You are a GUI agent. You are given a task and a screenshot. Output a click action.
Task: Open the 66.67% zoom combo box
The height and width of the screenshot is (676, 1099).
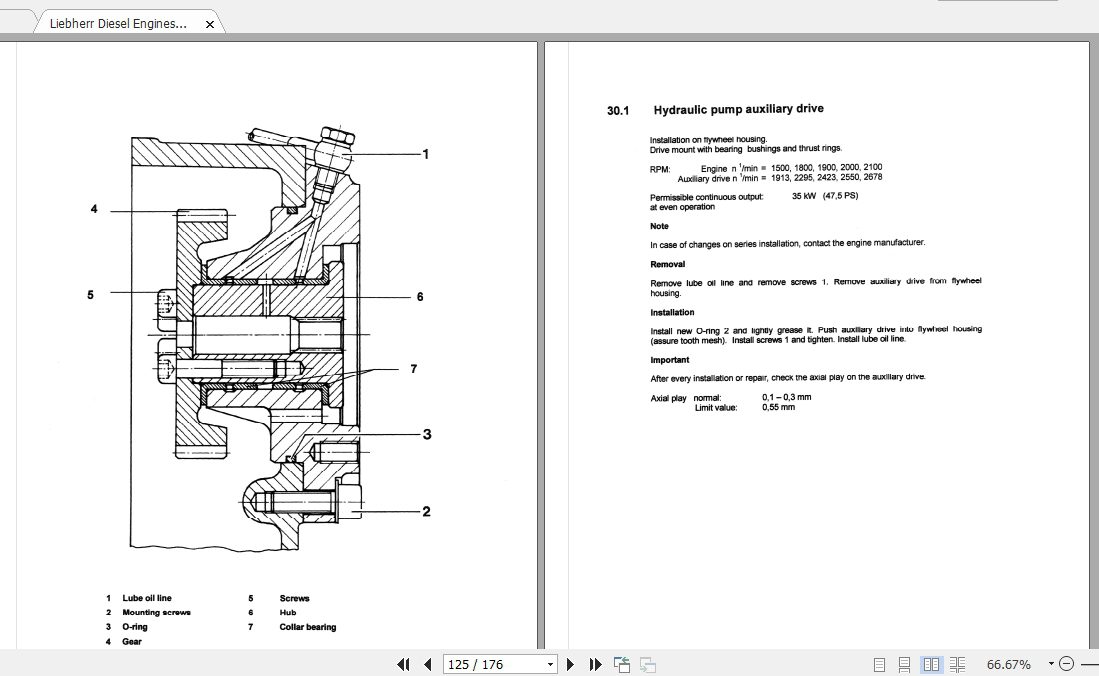(x=1007, y=663)
